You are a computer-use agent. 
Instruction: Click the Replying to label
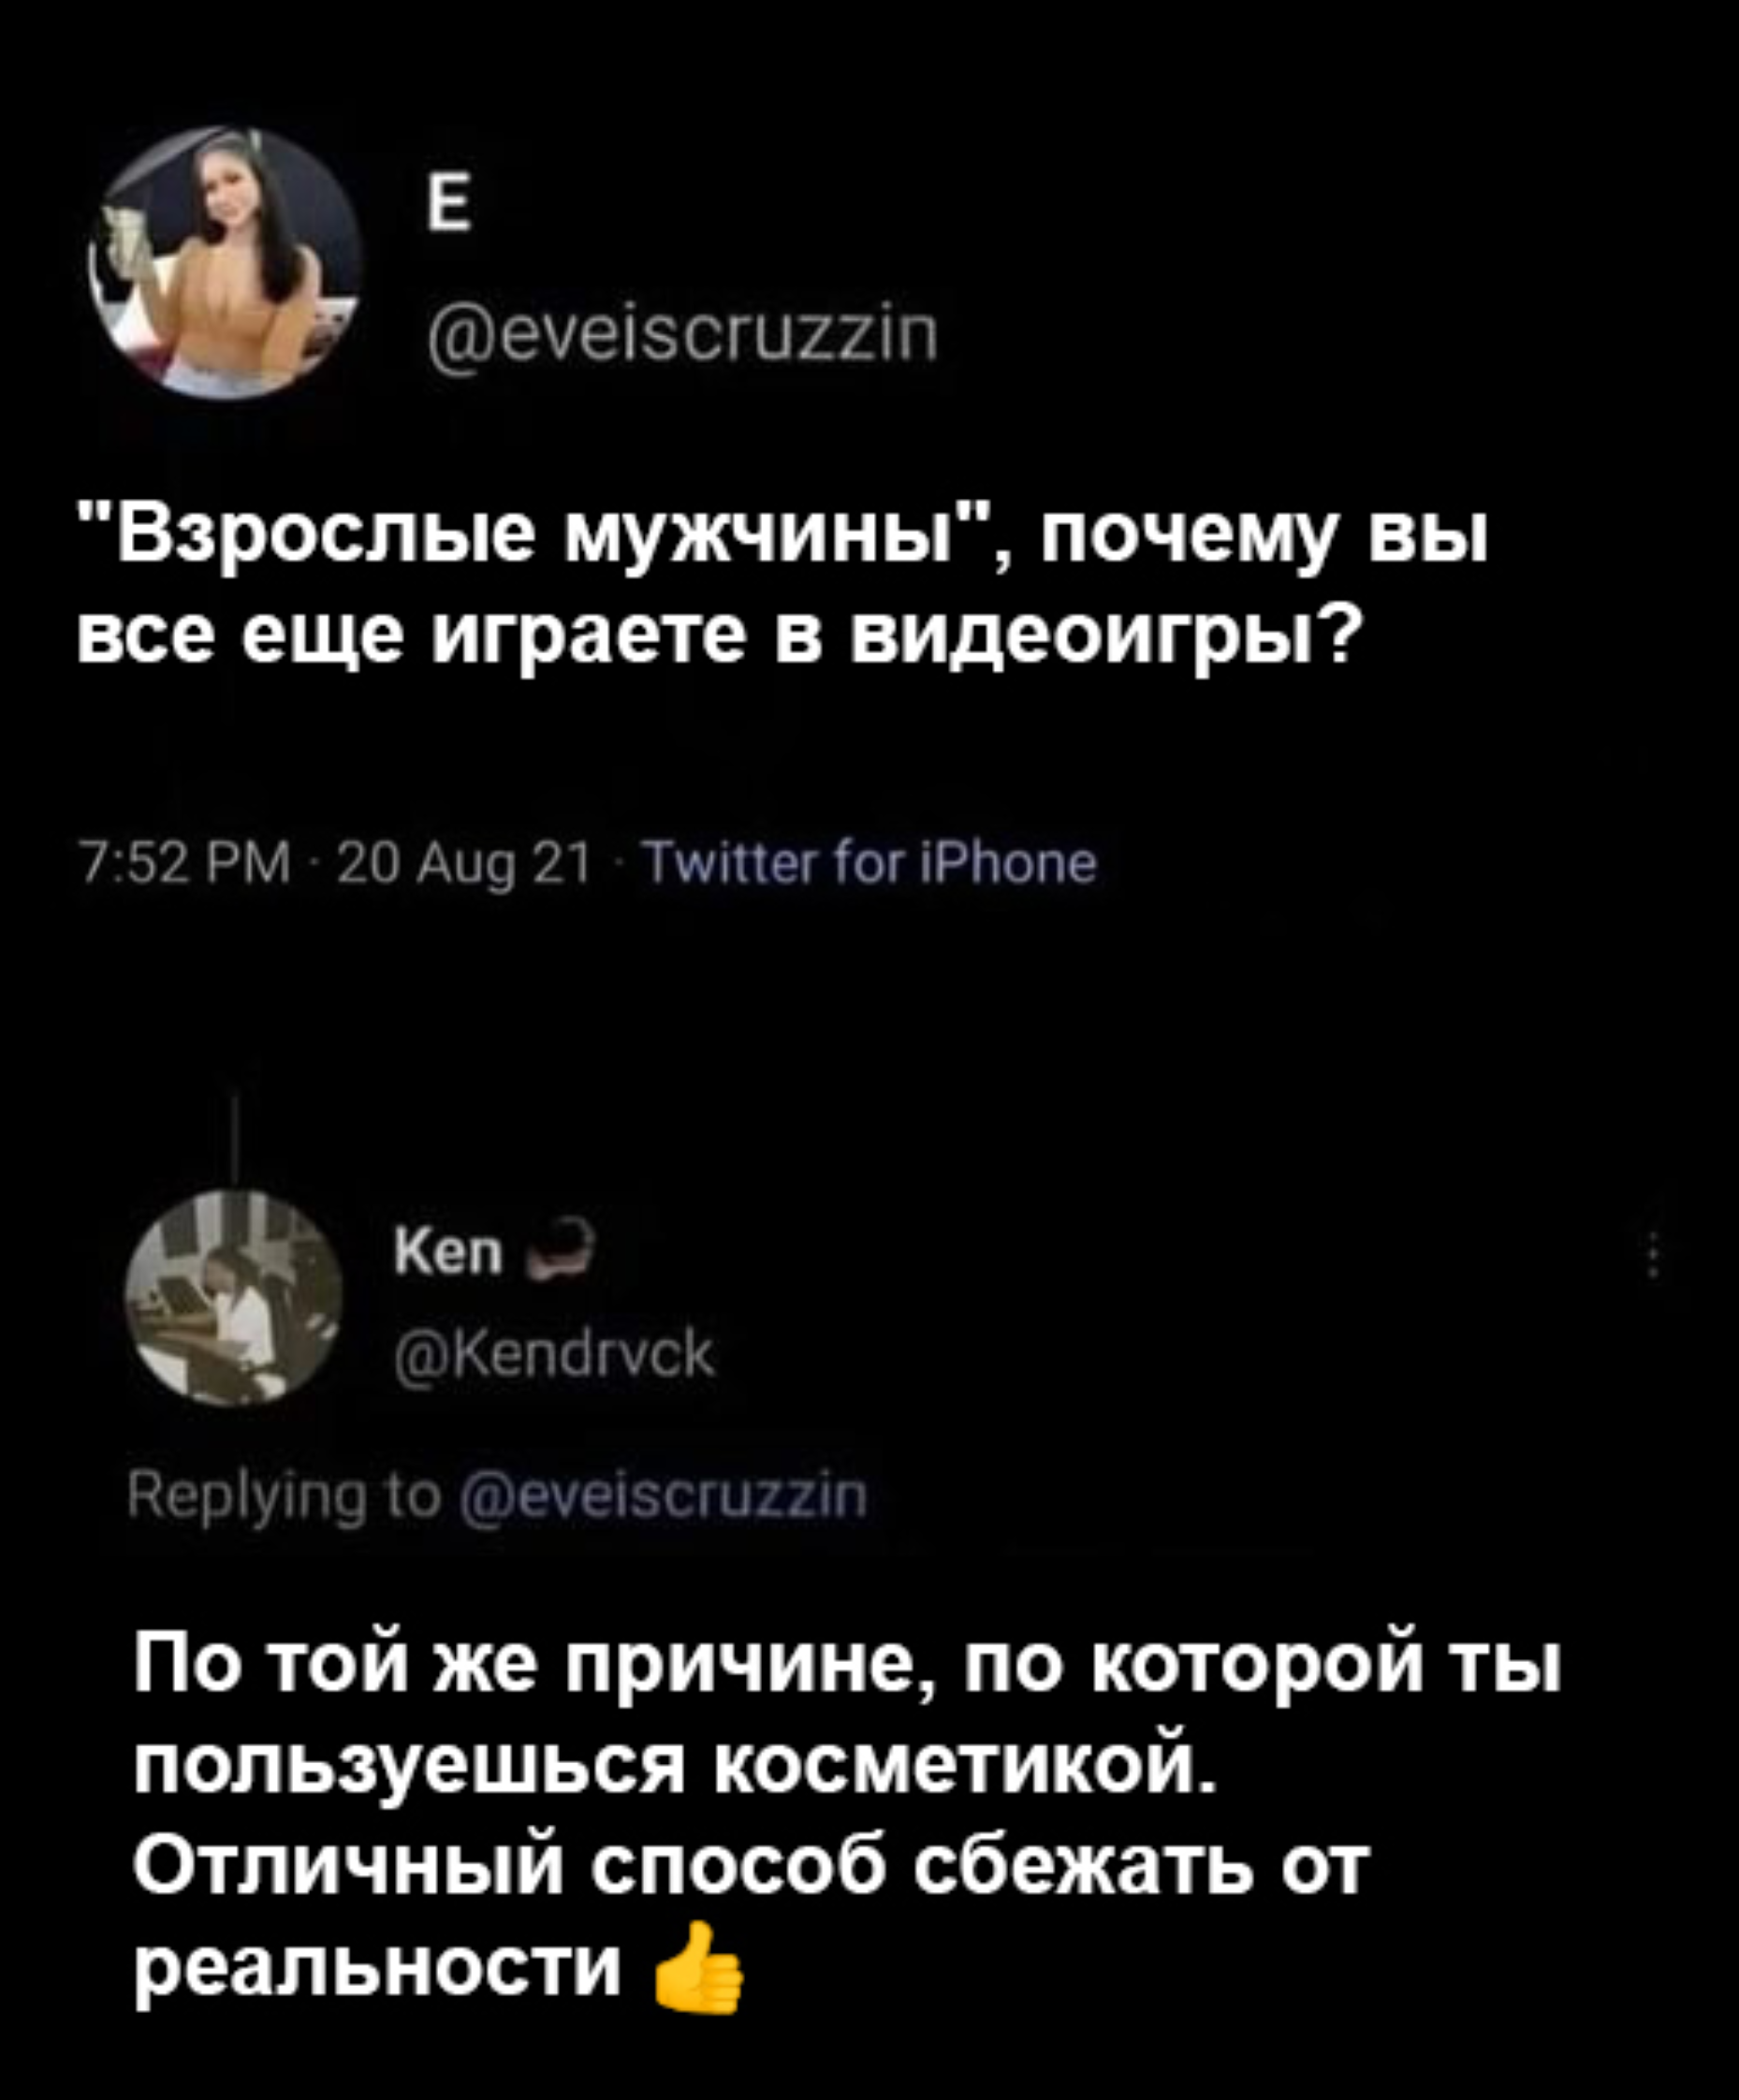[x=284, y=1499]
